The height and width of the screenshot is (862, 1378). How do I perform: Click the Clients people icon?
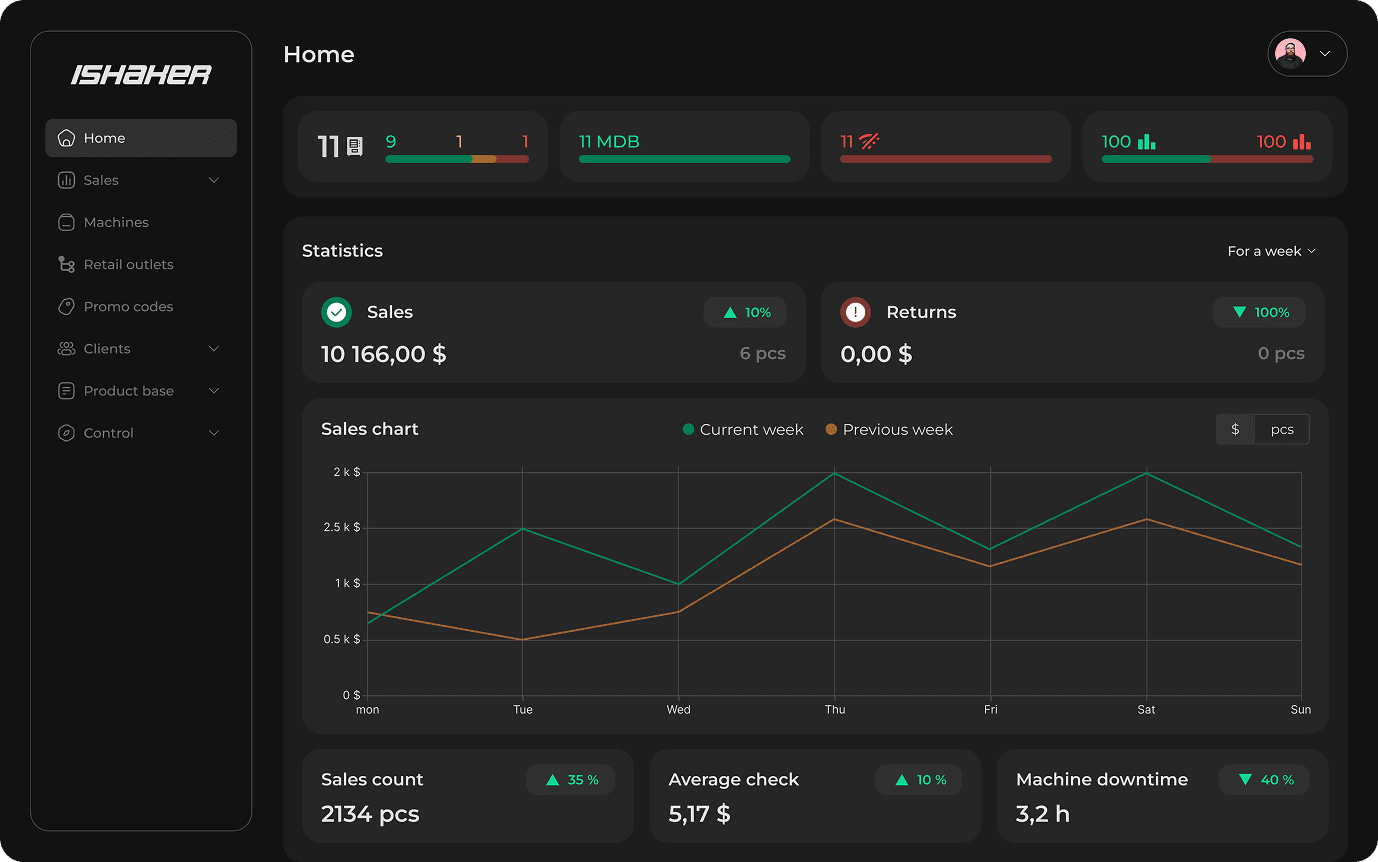(68, 348)
